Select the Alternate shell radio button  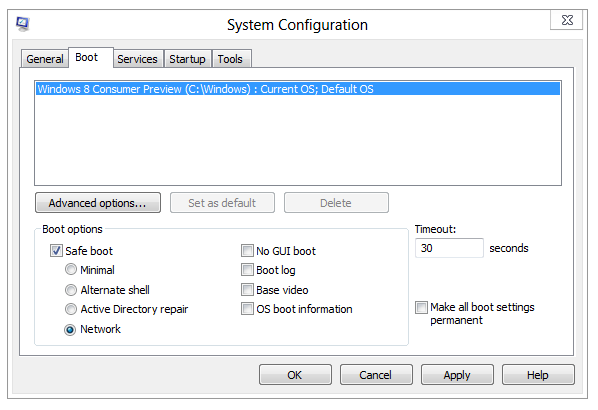pos(71,290)
